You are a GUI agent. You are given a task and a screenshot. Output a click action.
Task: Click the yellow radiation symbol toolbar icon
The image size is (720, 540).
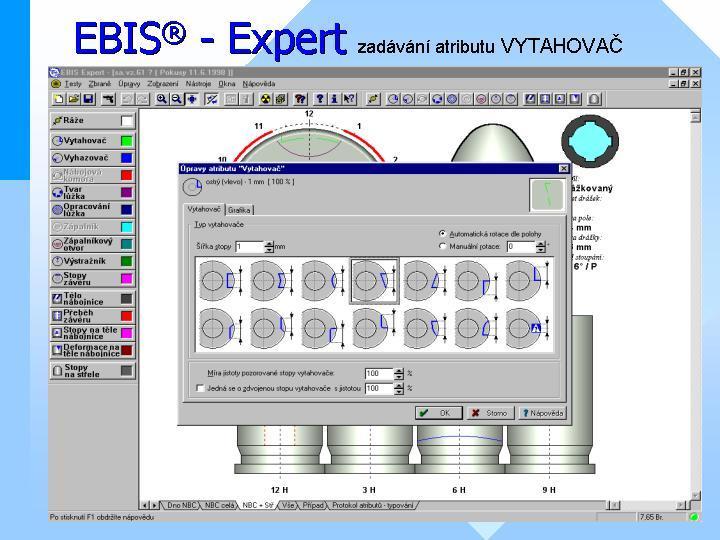pos(265,99)
